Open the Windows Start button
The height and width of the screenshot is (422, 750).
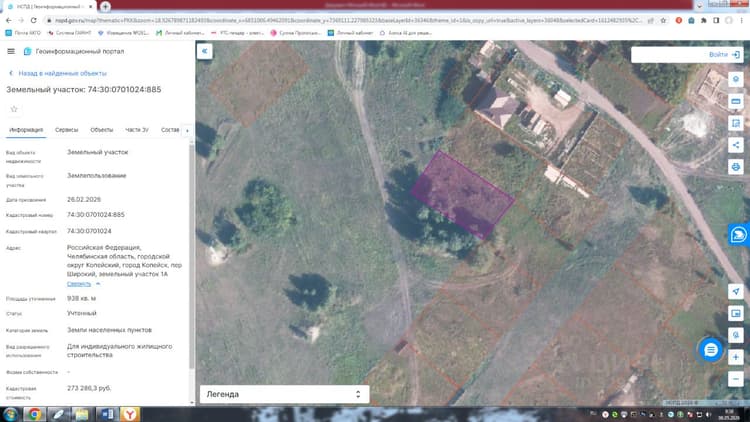(x=11, y=414)
